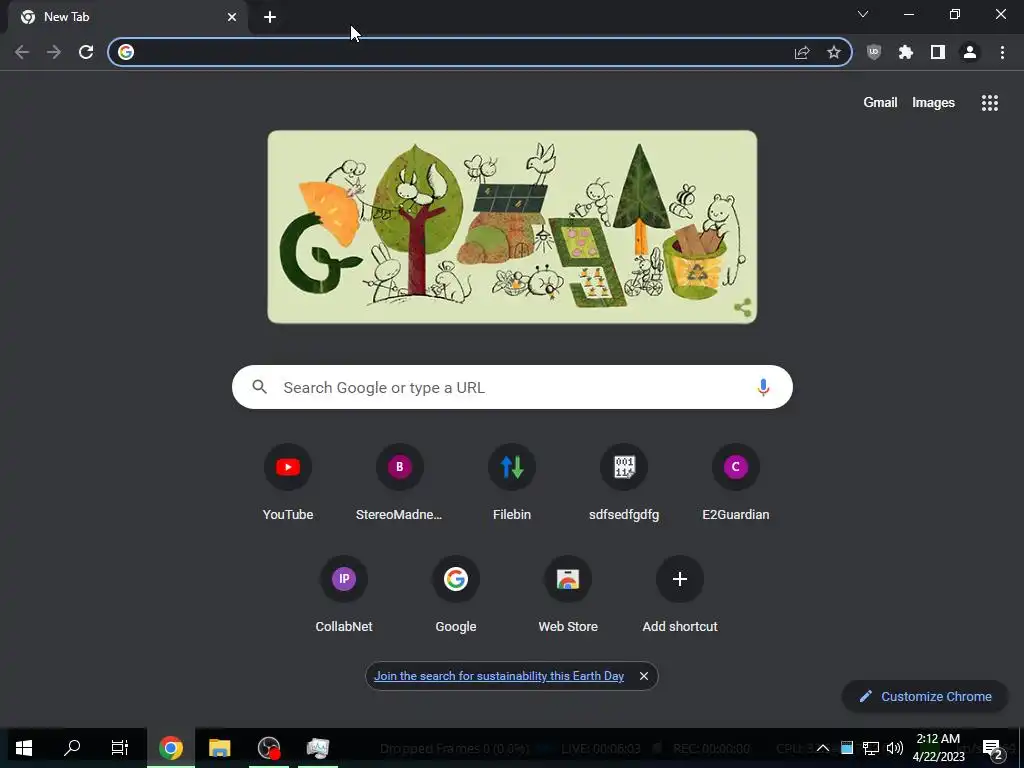Click the browser back arrow
This screenshot has height=768, width=1024.
[22, 52]
